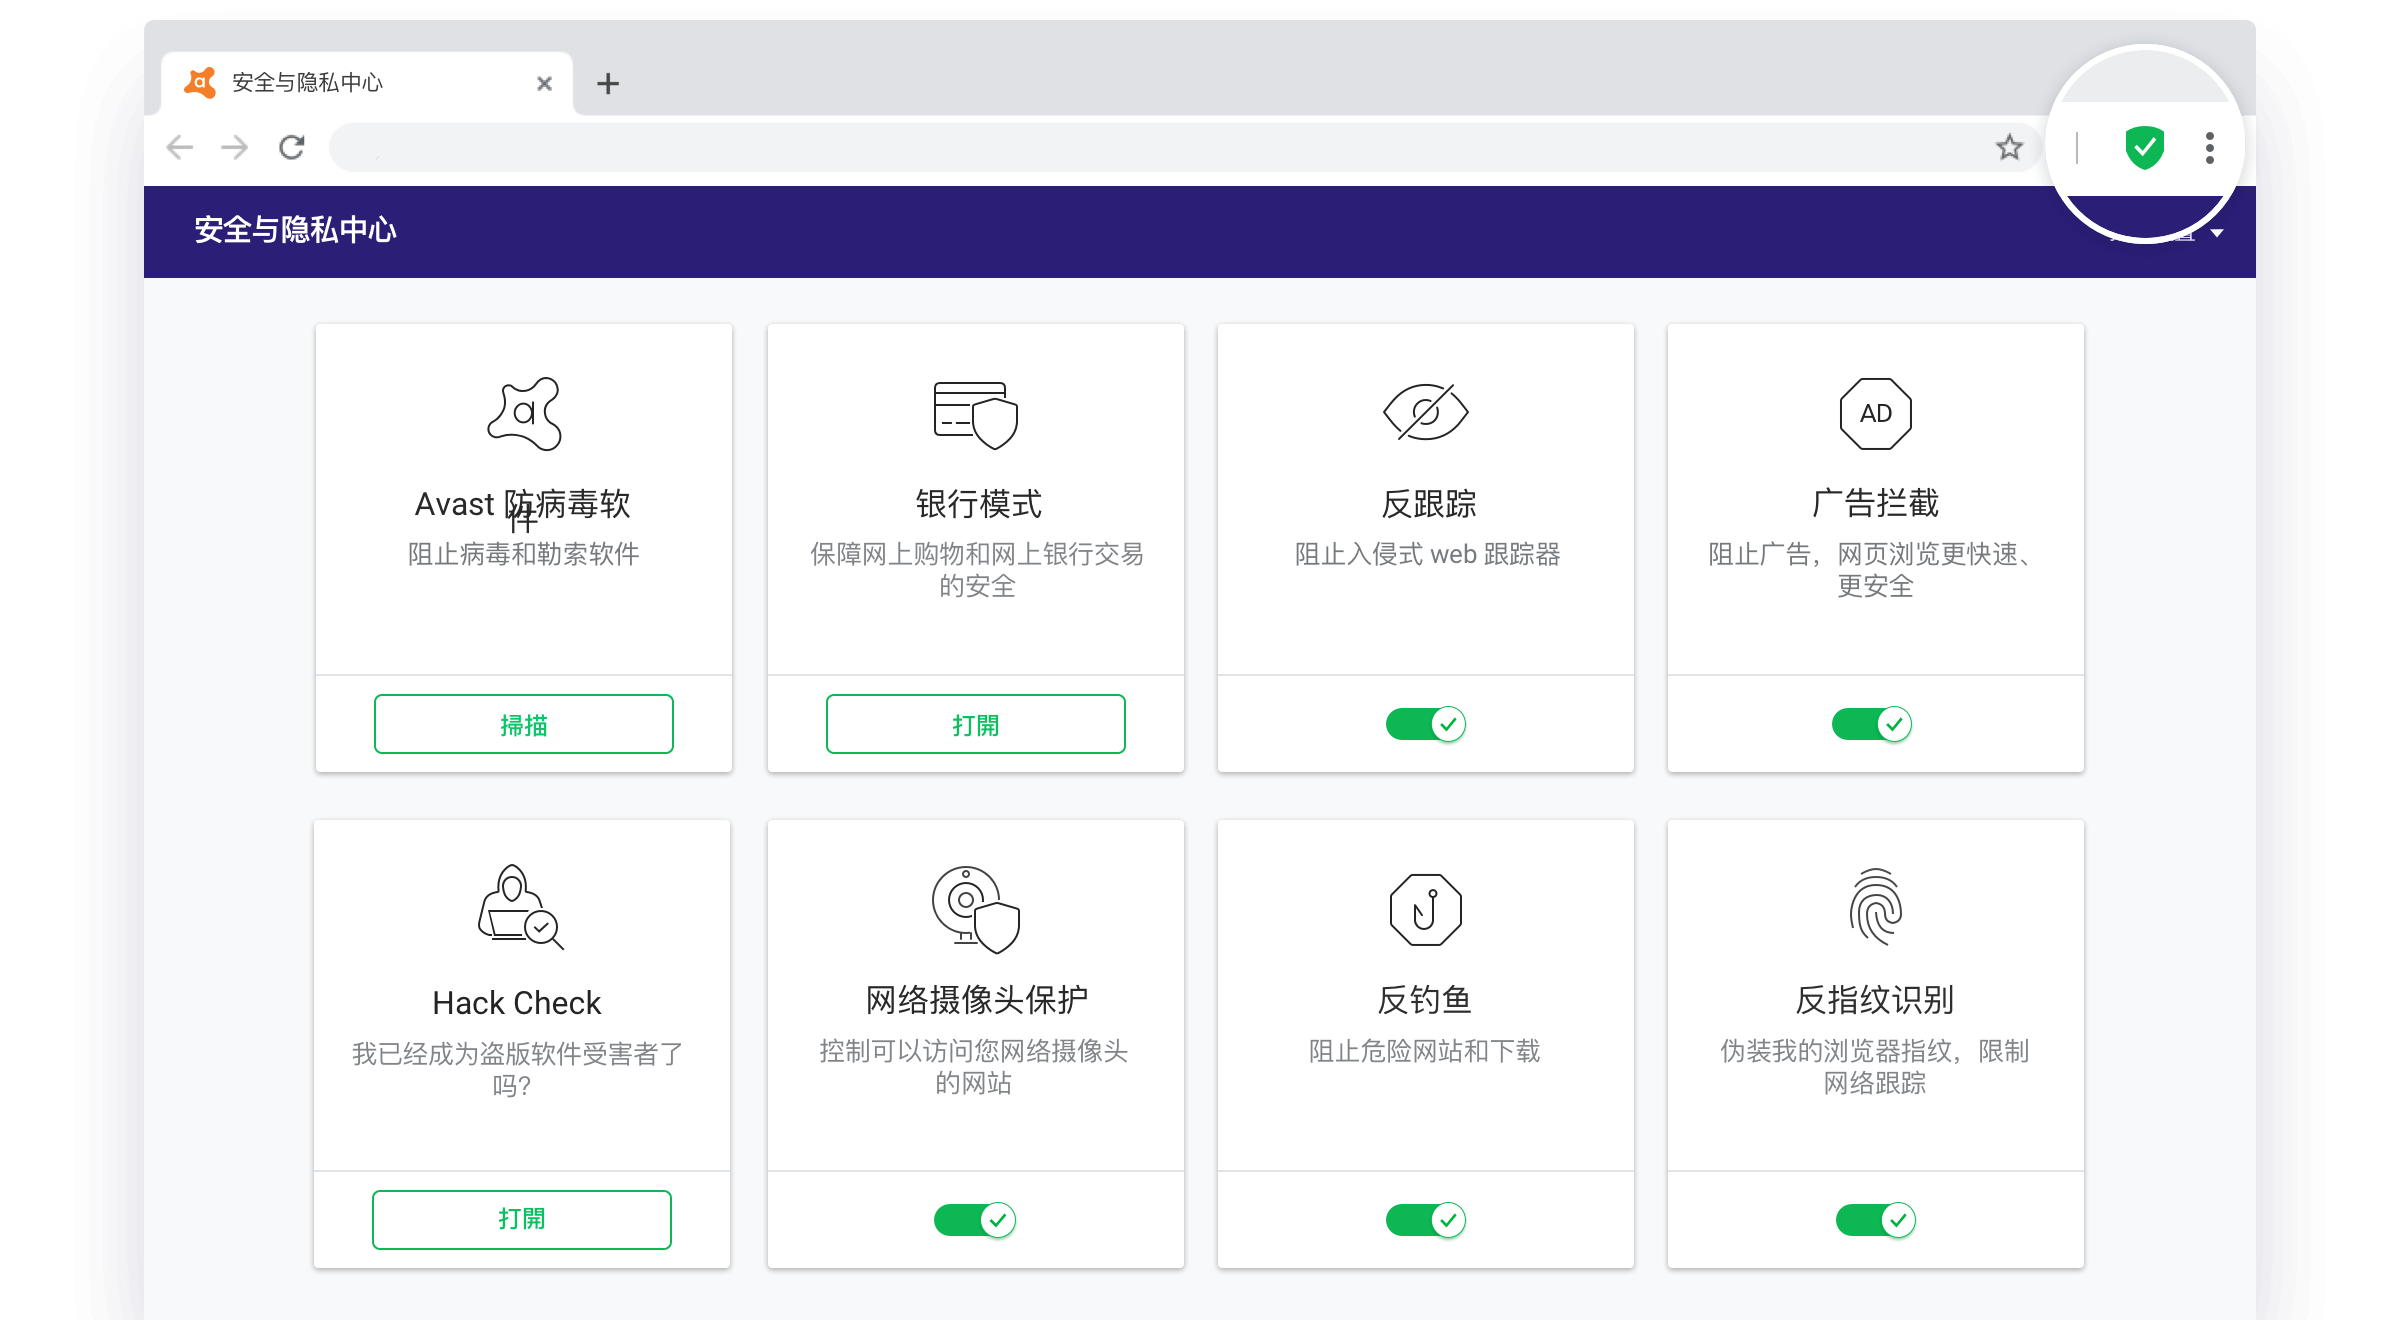
Task: Open a new tab with plus button
Action: [608, 83]
